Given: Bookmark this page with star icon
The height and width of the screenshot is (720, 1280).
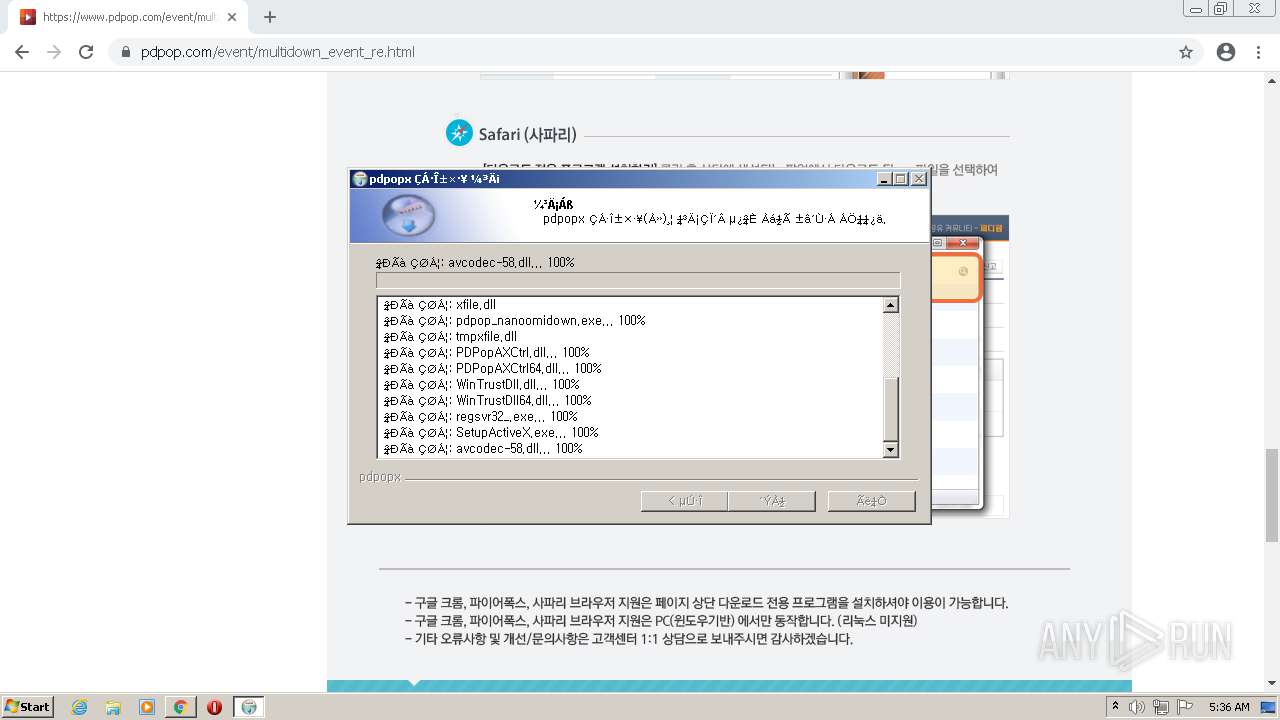Looking at the screenshot, I should coord(1186,52).
